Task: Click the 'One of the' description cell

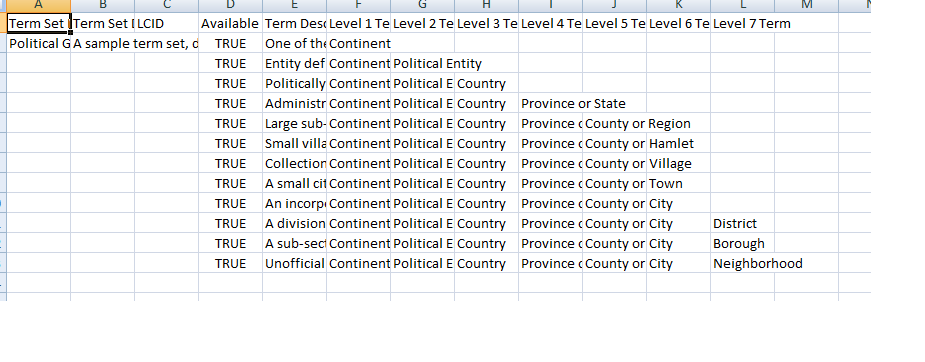Action: pyautogui.click(x=294, y=44)
